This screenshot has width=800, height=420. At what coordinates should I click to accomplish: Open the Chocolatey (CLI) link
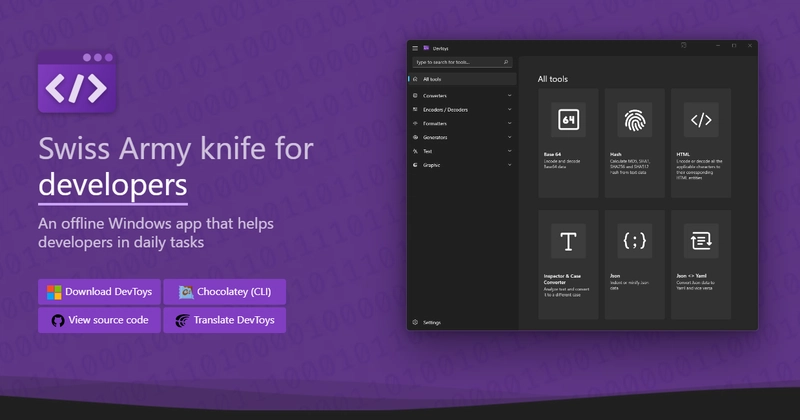(x=224, y=292)
